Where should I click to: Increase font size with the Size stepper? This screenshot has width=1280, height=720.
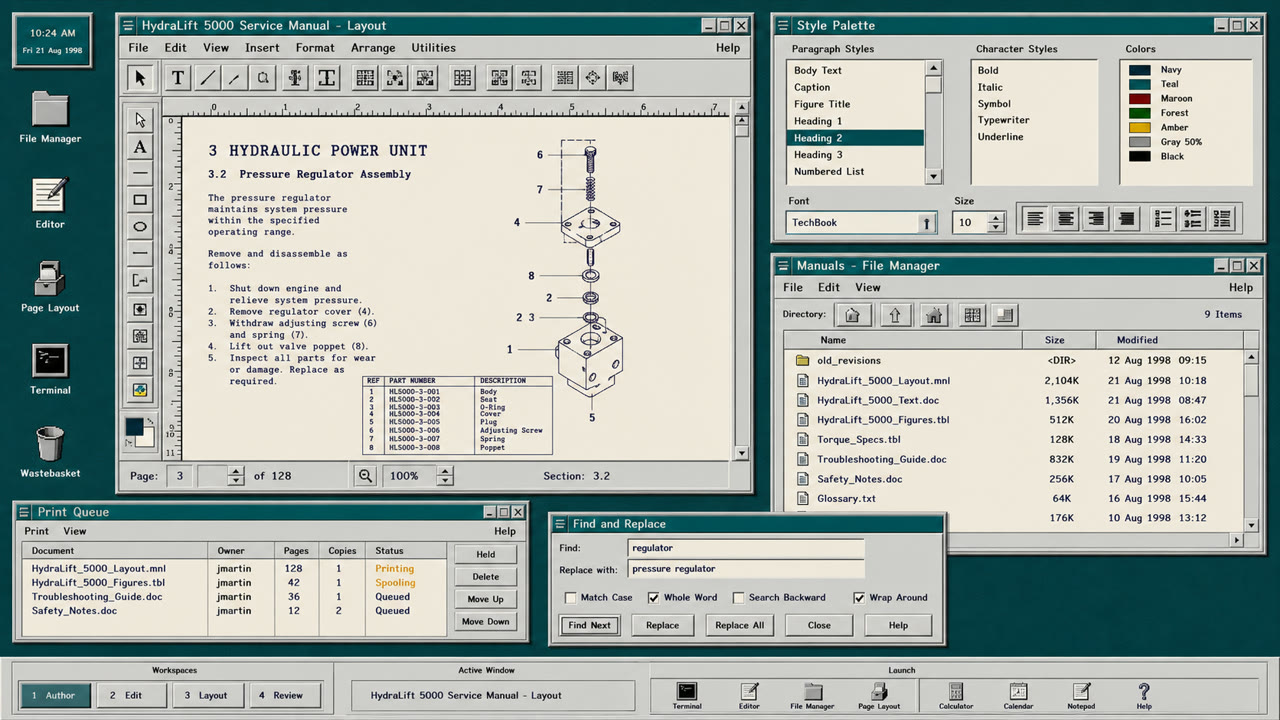(x=995, y=218)
